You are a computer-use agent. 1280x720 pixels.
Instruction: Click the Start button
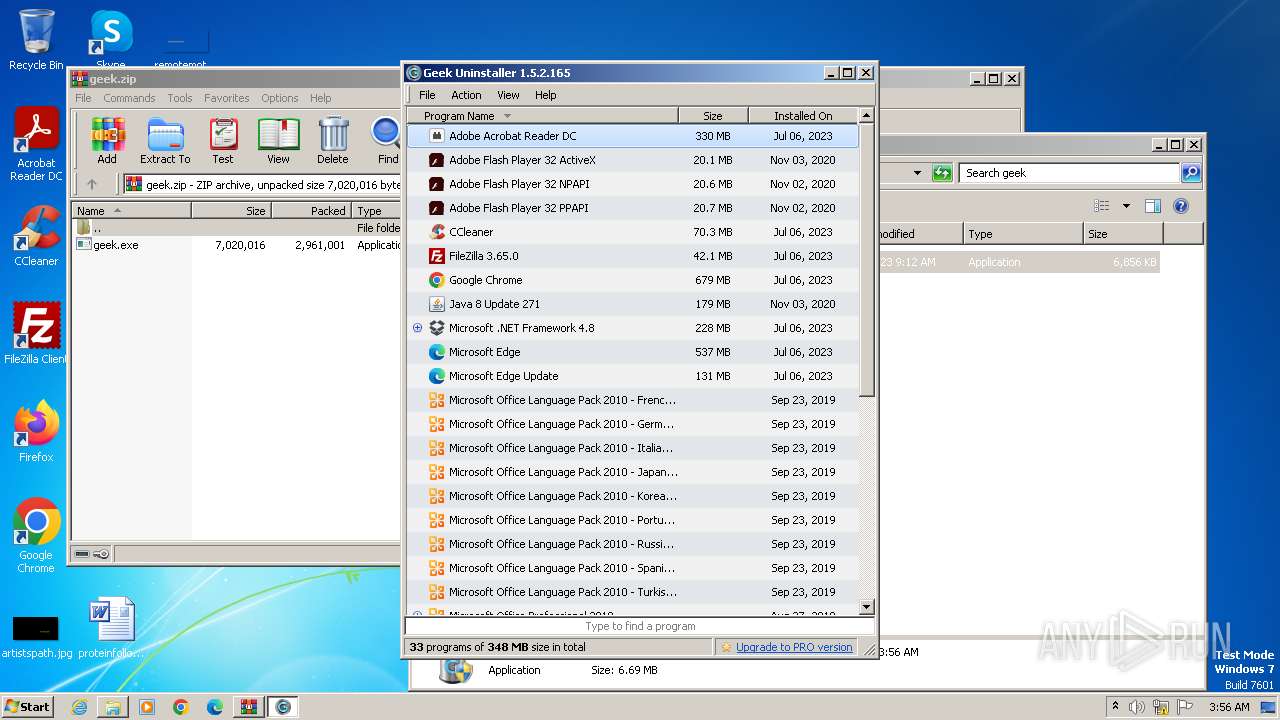(28, 706)
